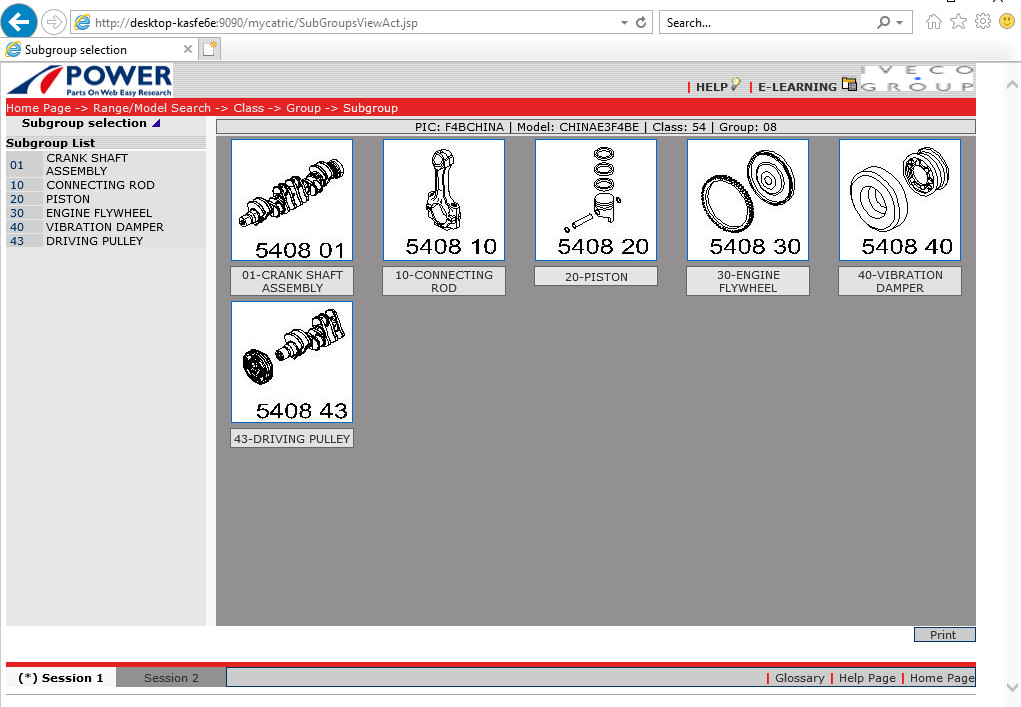Expand the address bar dropdown arrow
The height and width of the screenshot is (707, 1021).
click(624, 22)
